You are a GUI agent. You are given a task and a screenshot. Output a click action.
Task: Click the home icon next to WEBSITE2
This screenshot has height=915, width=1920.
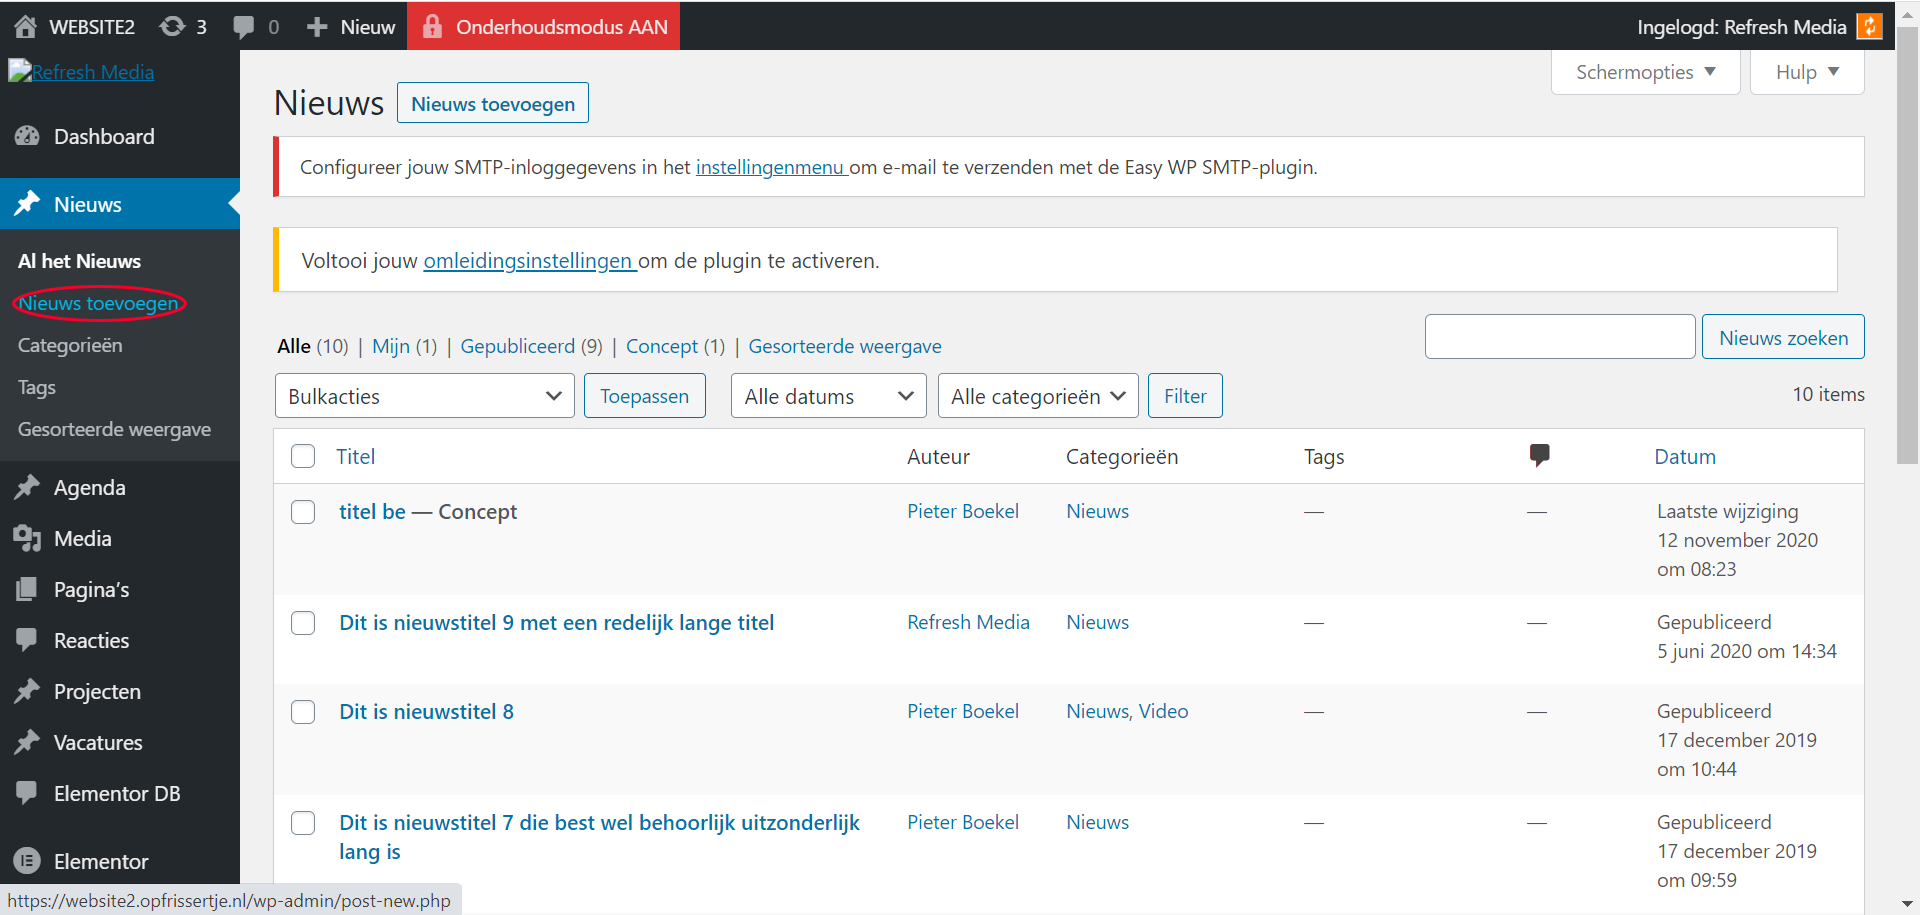click(x=26, y=27)
